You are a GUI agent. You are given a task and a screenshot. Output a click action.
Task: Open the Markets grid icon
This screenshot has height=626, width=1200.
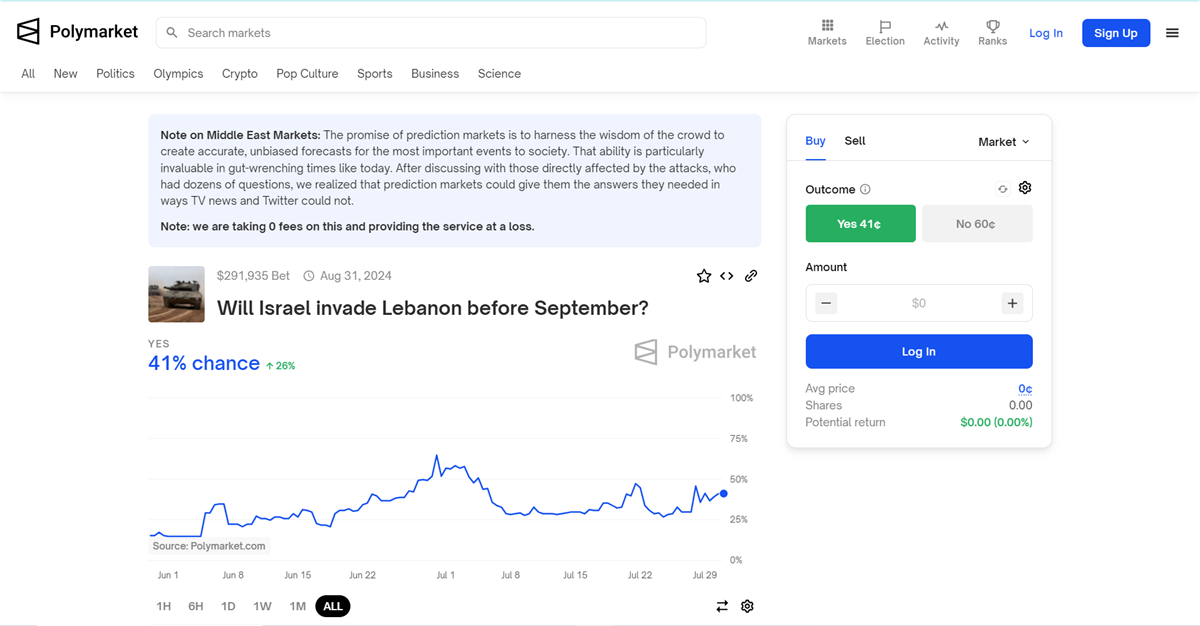(x=827, y=26)
